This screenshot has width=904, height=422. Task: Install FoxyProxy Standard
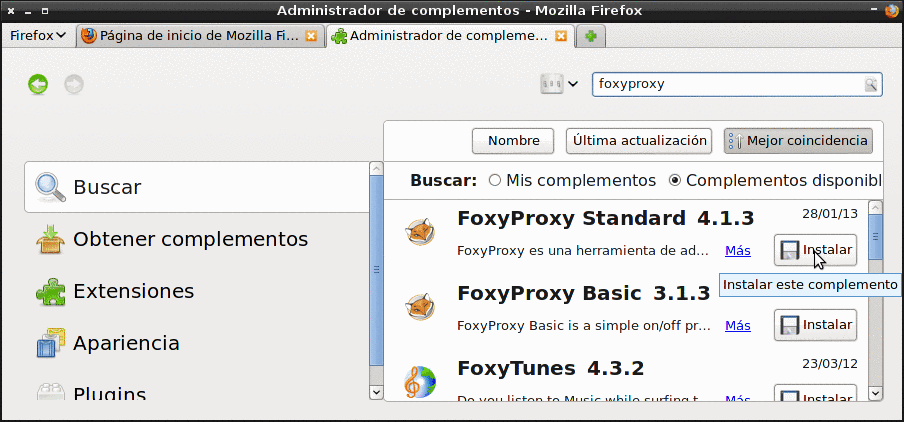(815, 250)
